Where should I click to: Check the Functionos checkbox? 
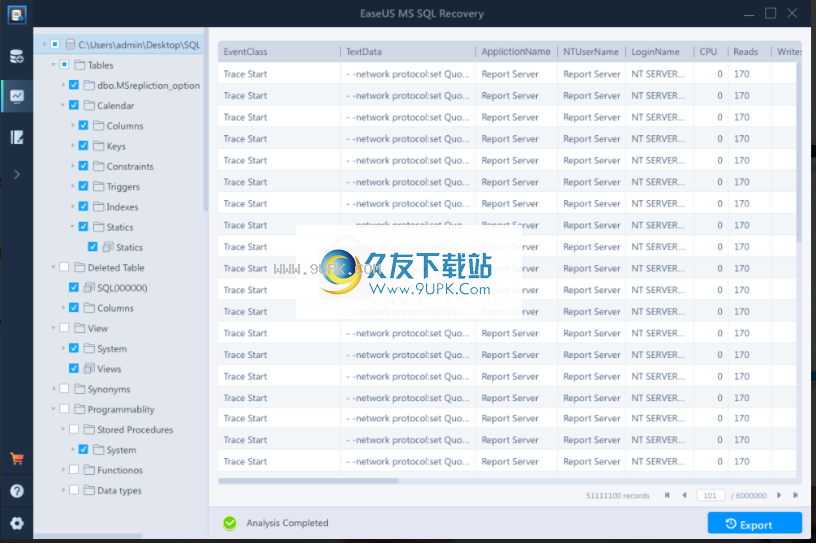tap(74, 470)
